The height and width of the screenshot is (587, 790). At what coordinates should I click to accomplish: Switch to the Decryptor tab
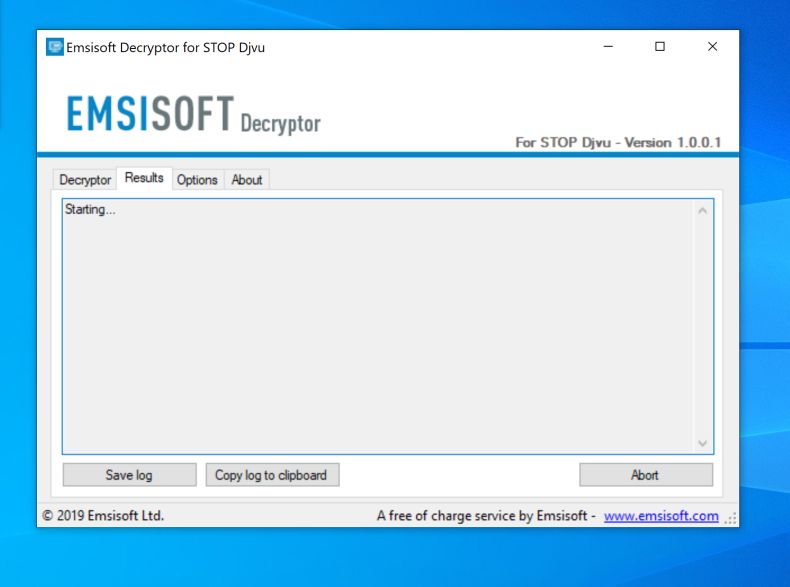85,180
